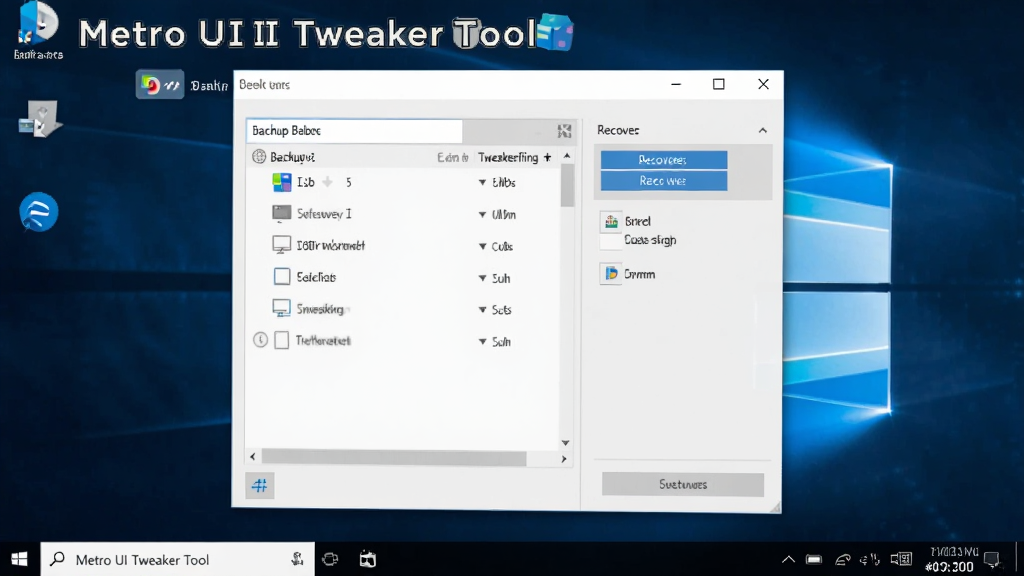
Task: Click the up arrow of the vertical scrollbar
Action: pos(567,156)
